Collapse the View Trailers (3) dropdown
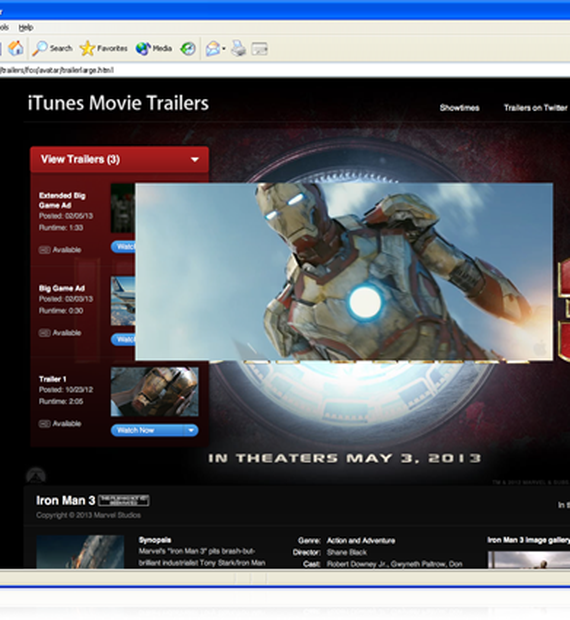This screenshot has width=570, height=620. pos(119,159)
